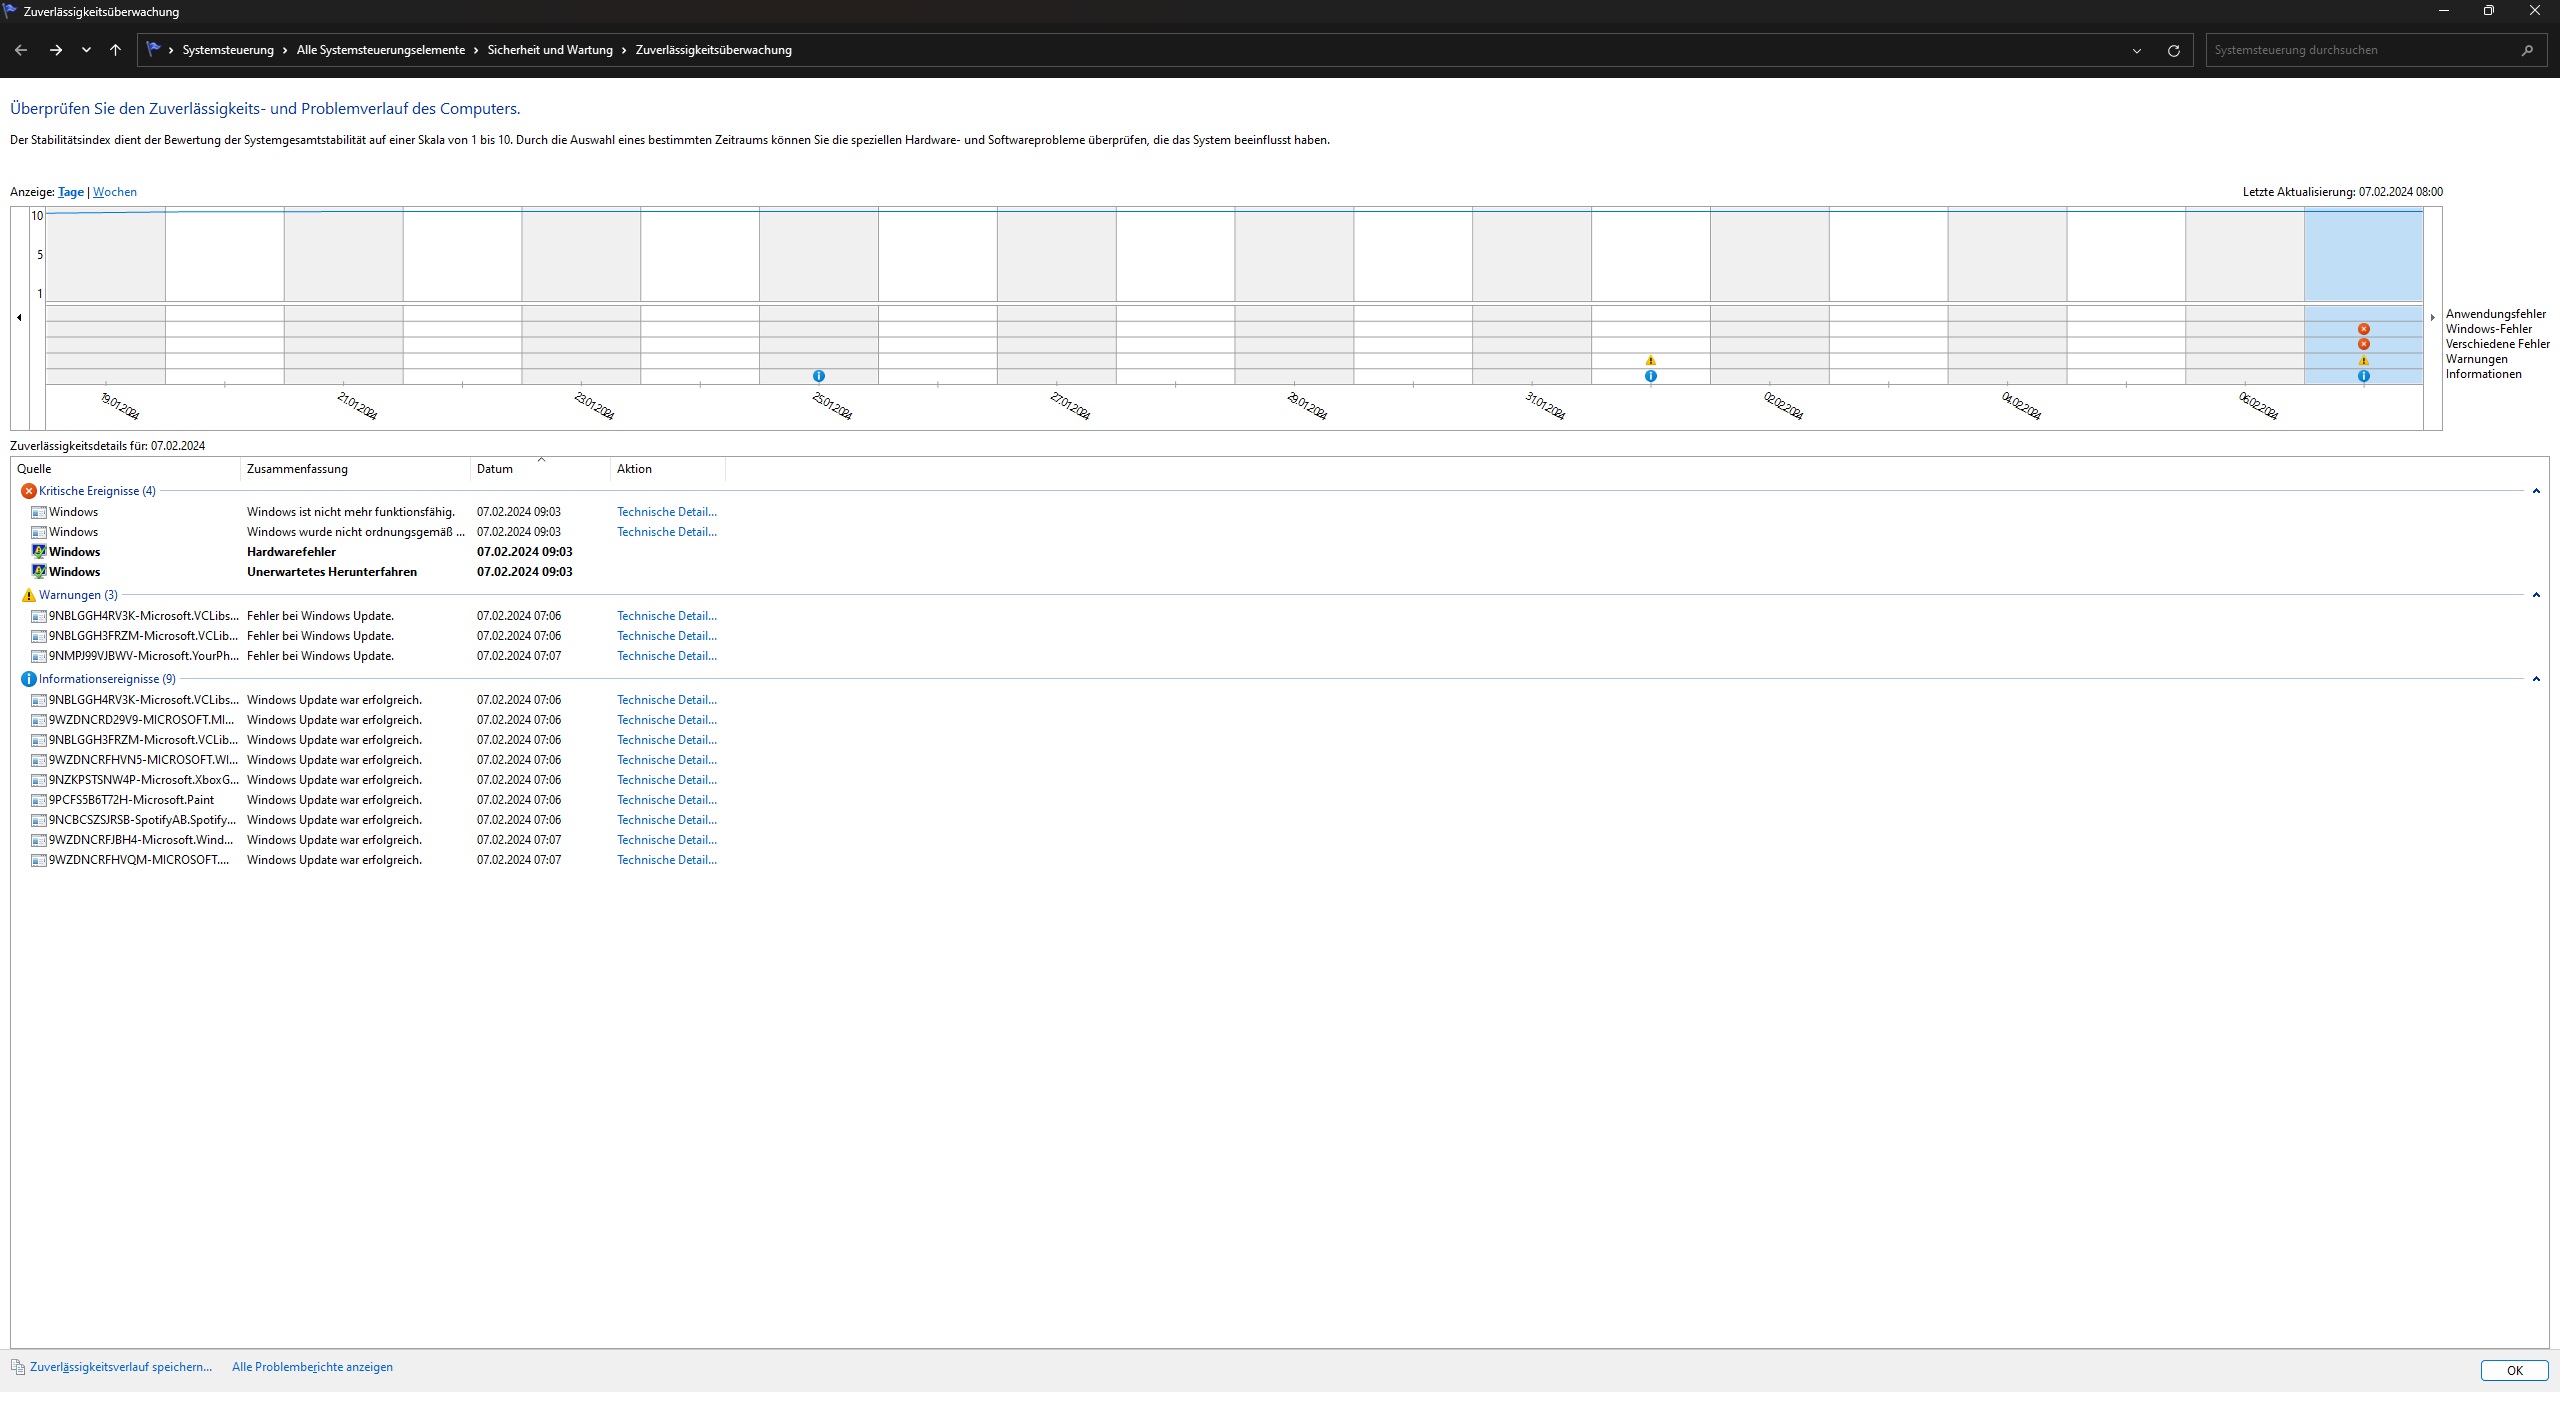
Task: Click the information icon on 25.01.2024 column
Action: [818, 376]
